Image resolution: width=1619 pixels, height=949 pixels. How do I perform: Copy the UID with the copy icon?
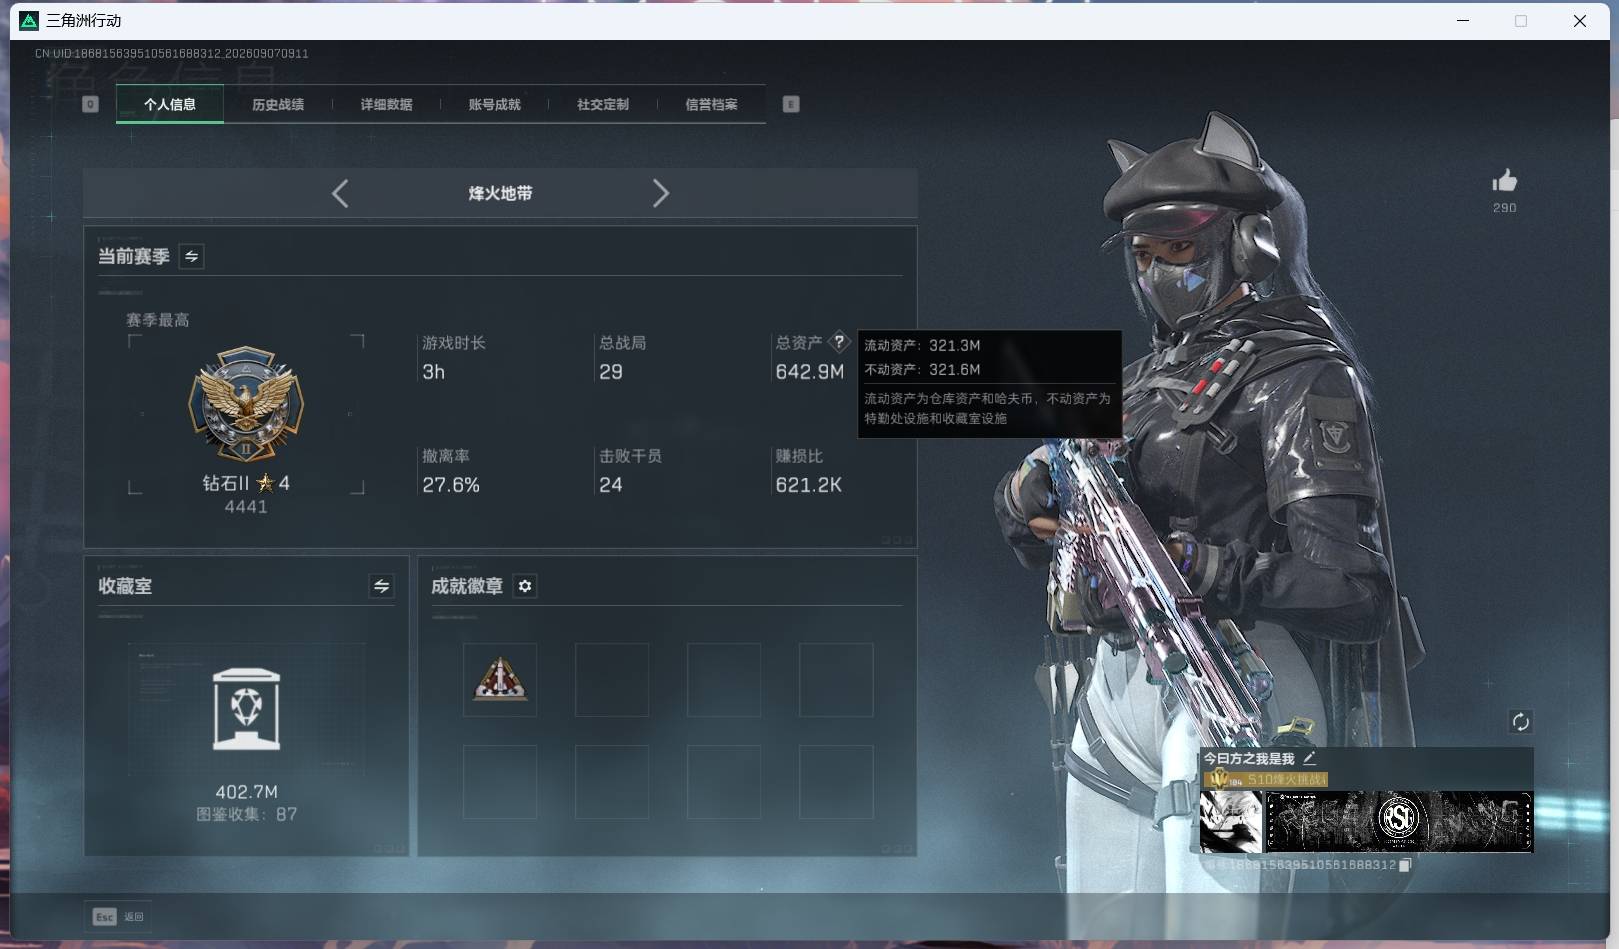point(1405,865)
